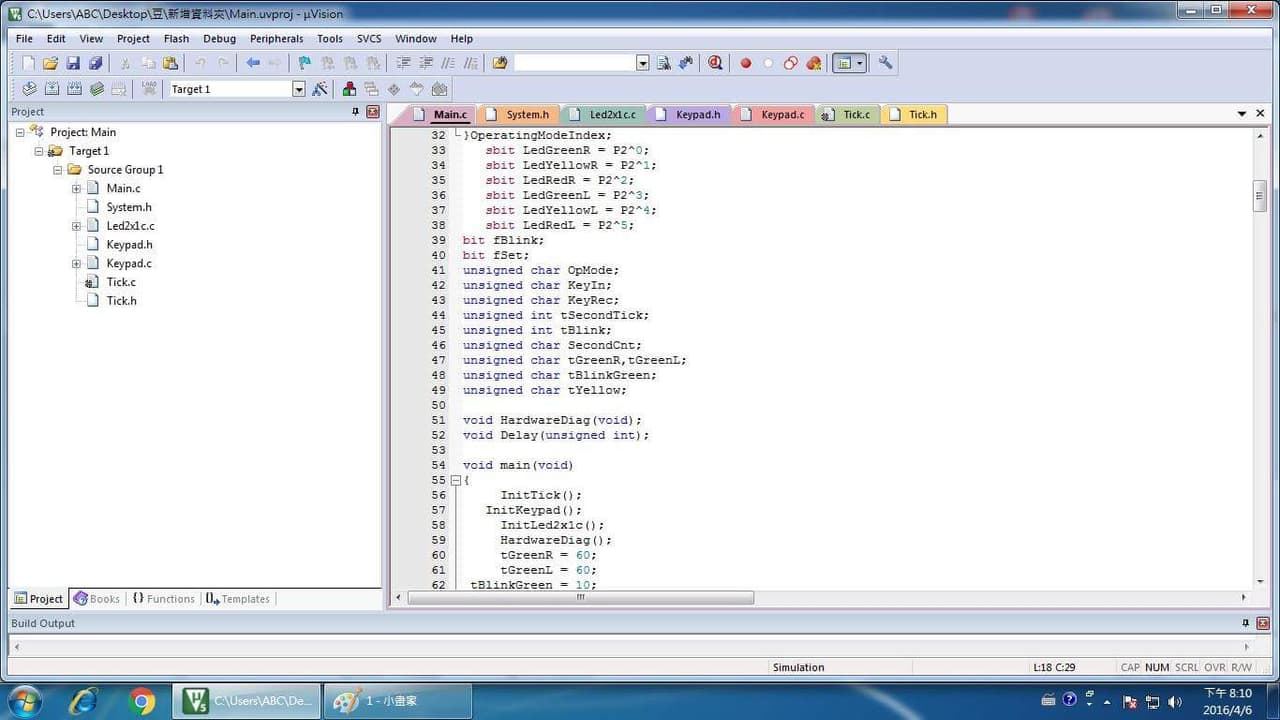
Task: Click the Start Debug Session icon
Action: click(715, 63)
